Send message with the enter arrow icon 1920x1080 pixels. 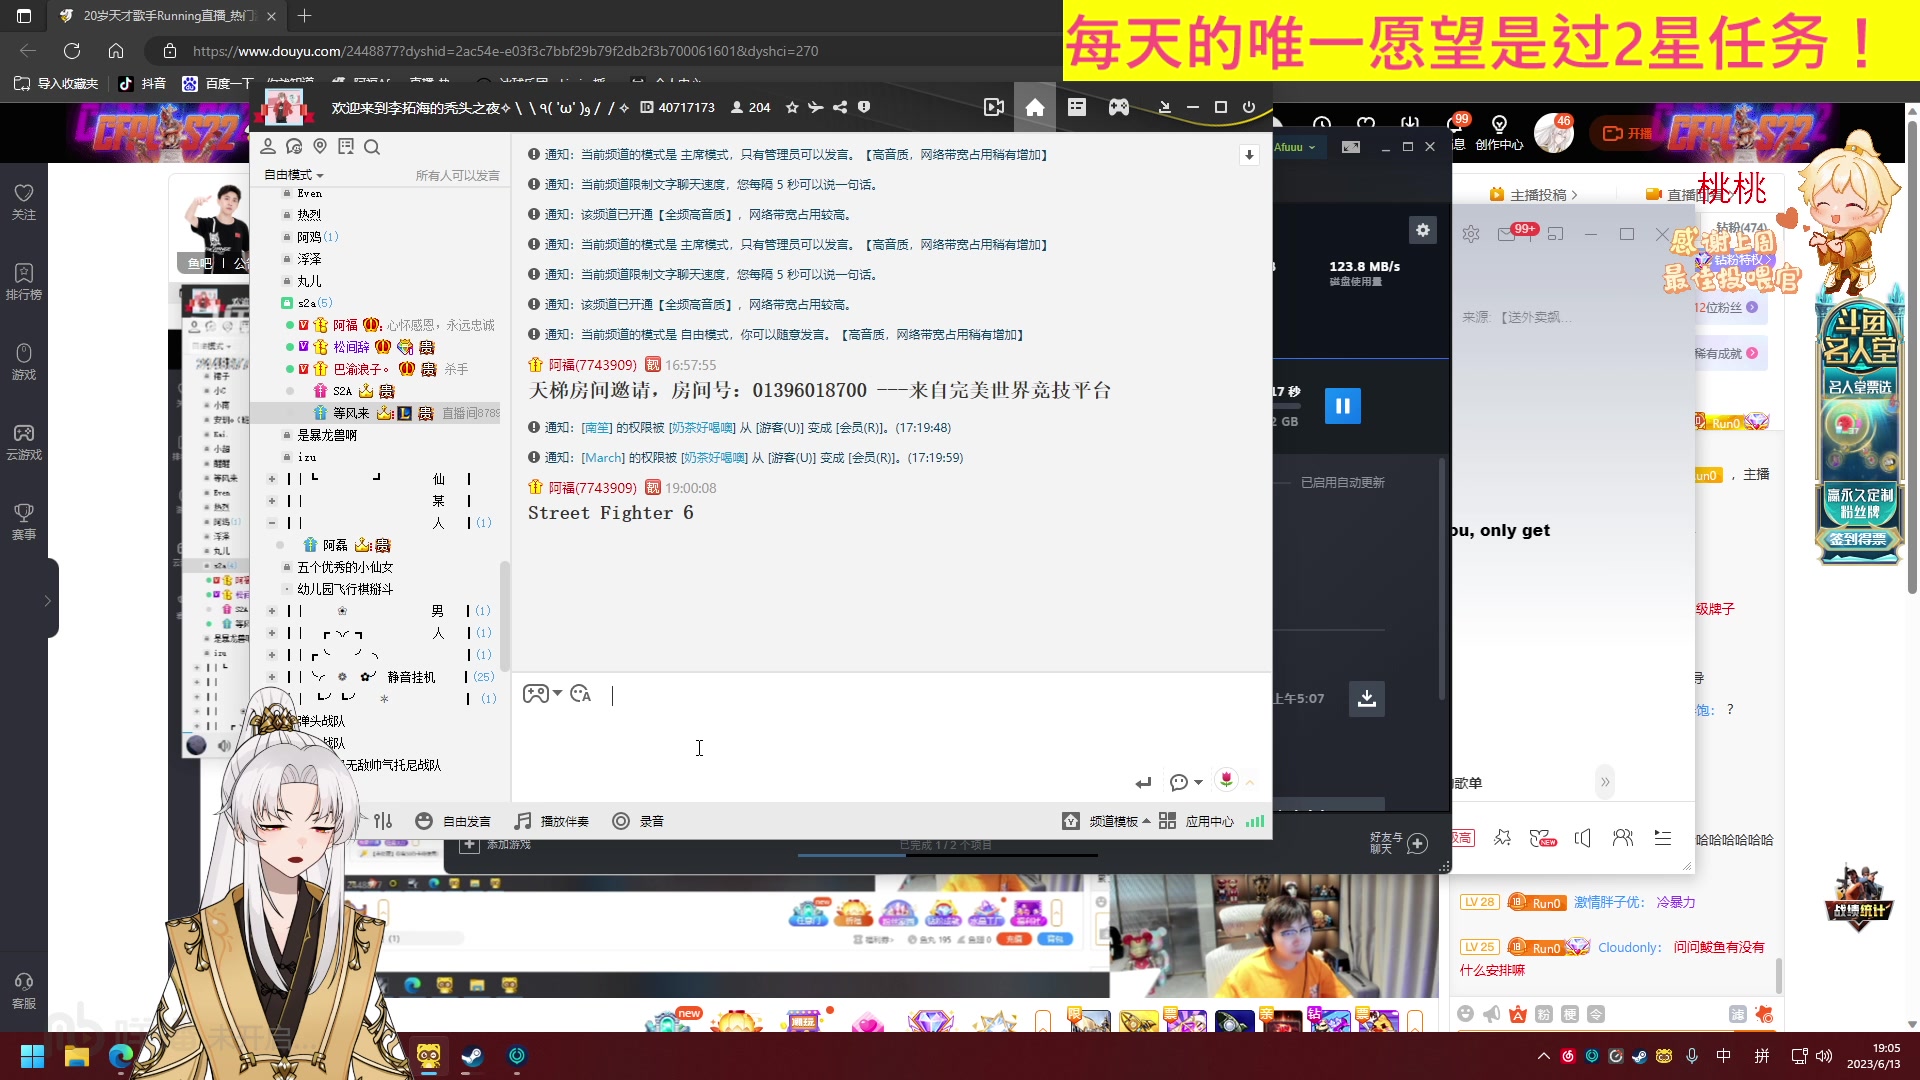1143,782
